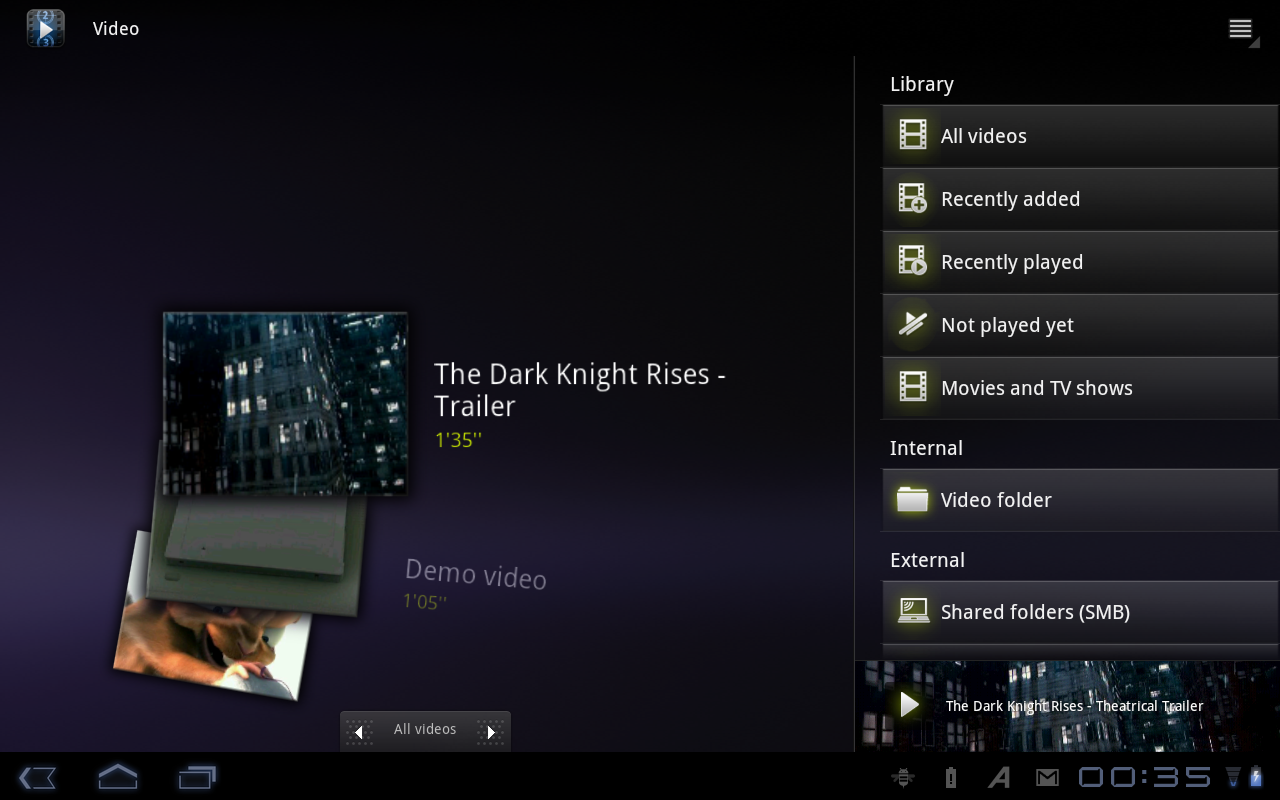Image resolution: width=1280 pixels, height=800 pixels.
Task: Click the battery alert notification icon
Action: pos(951,777)
